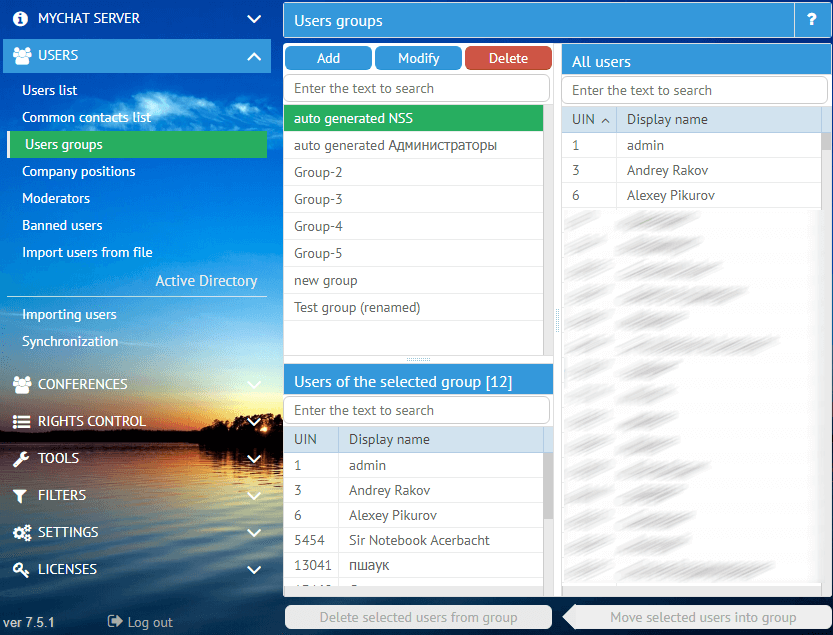833x635 pixels.
Task: Click the Log out icon
Action: click(x=113, y=621)
